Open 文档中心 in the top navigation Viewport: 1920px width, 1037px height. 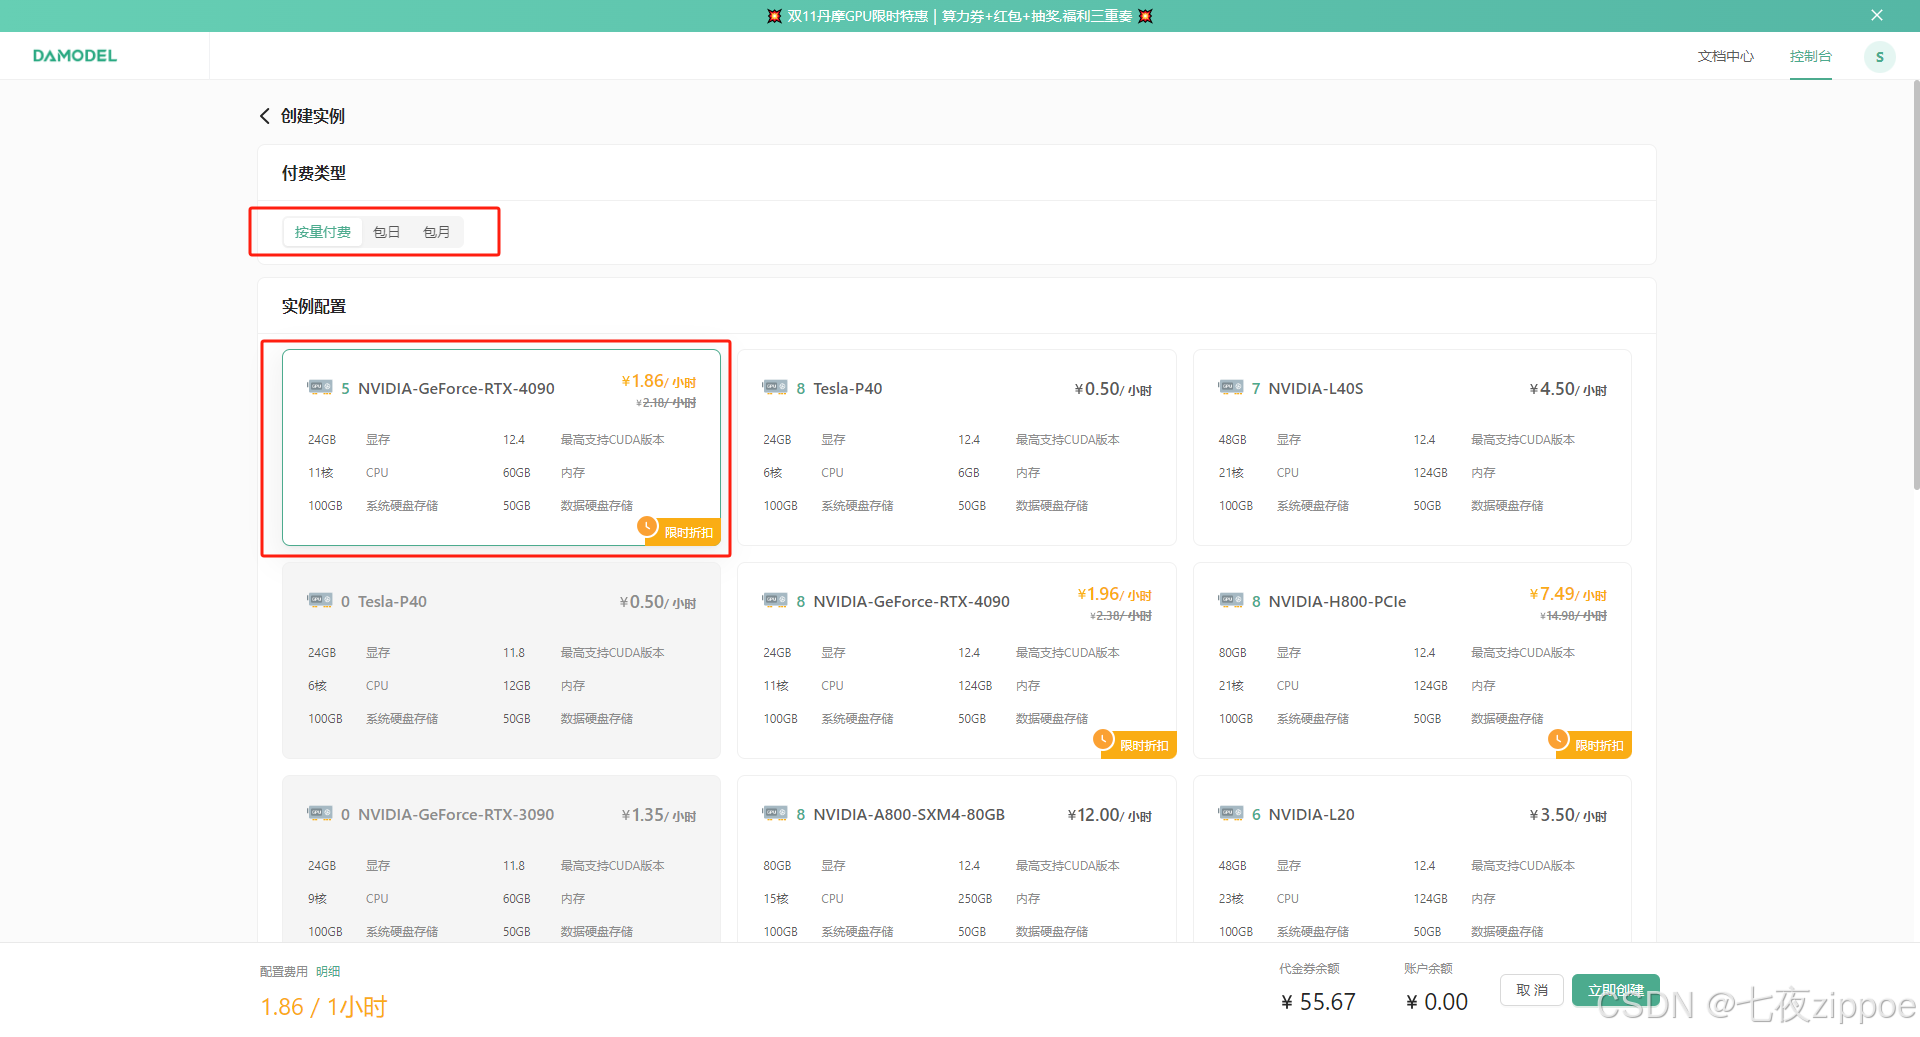coord(1726,56)
